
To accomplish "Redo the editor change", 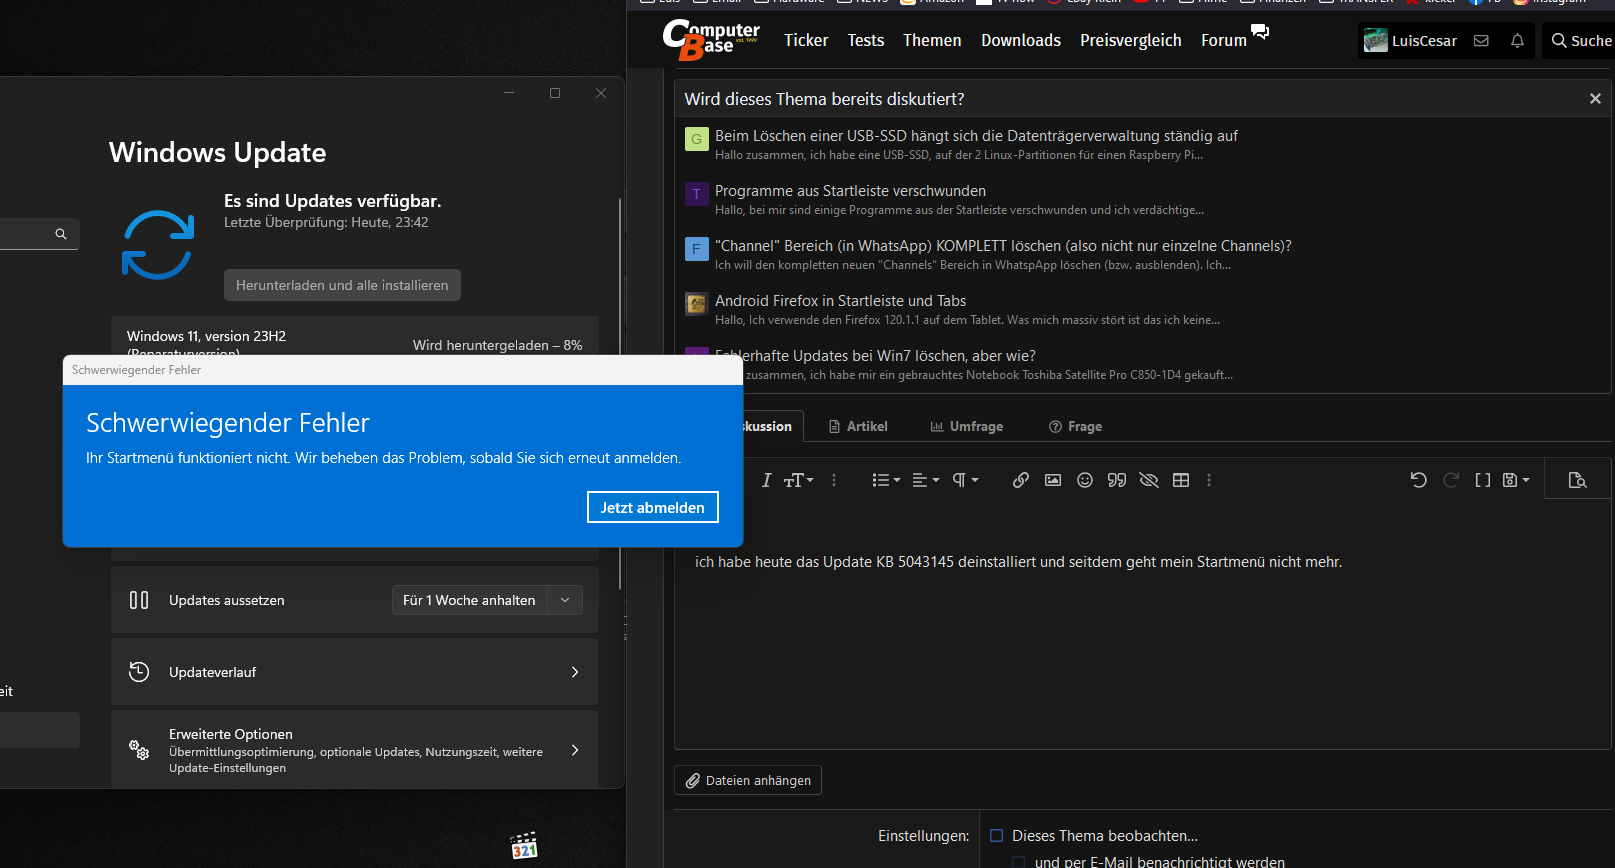I will click(x=1450, y=480).
